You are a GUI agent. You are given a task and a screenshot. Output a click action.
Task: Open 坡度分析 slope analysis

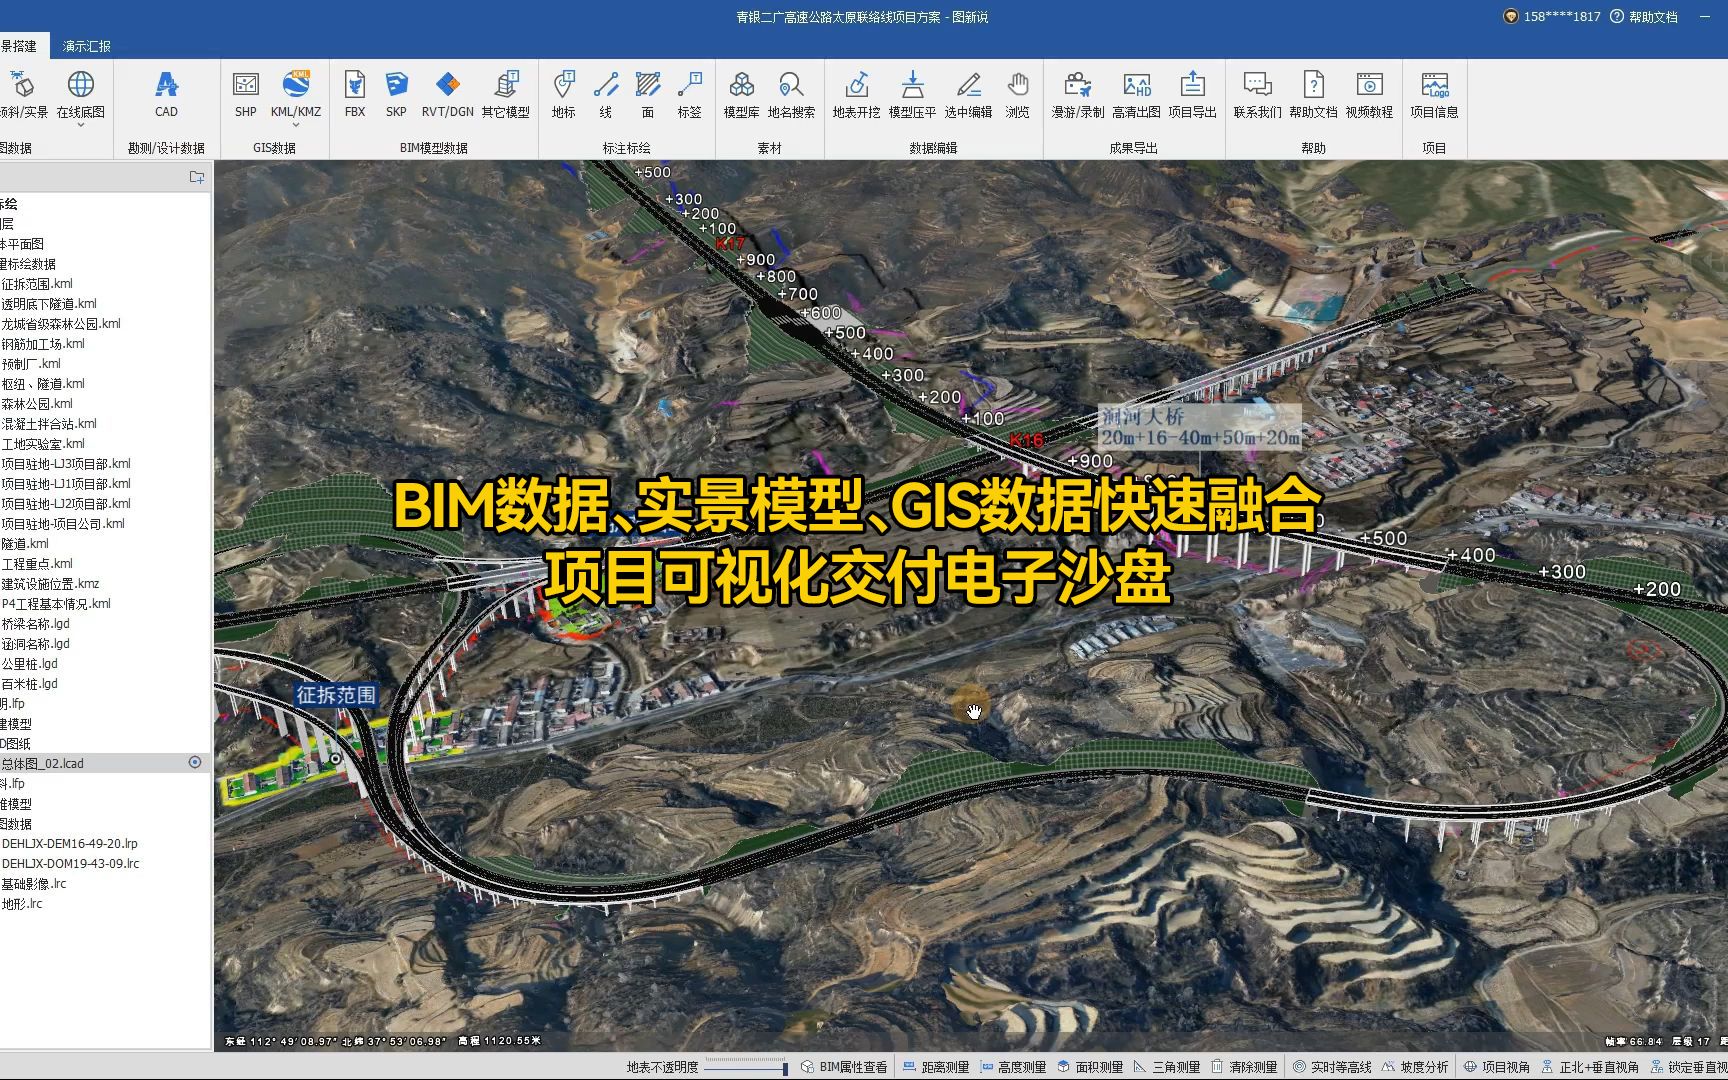[1415, 1067]
